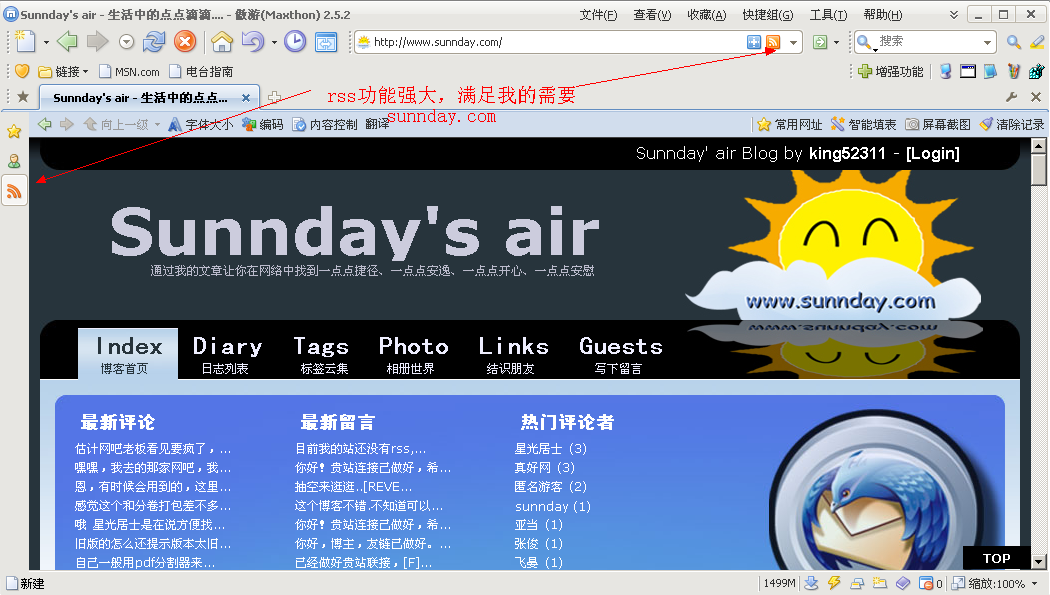Open the 快捷组(G) menu

pos(767,15)
